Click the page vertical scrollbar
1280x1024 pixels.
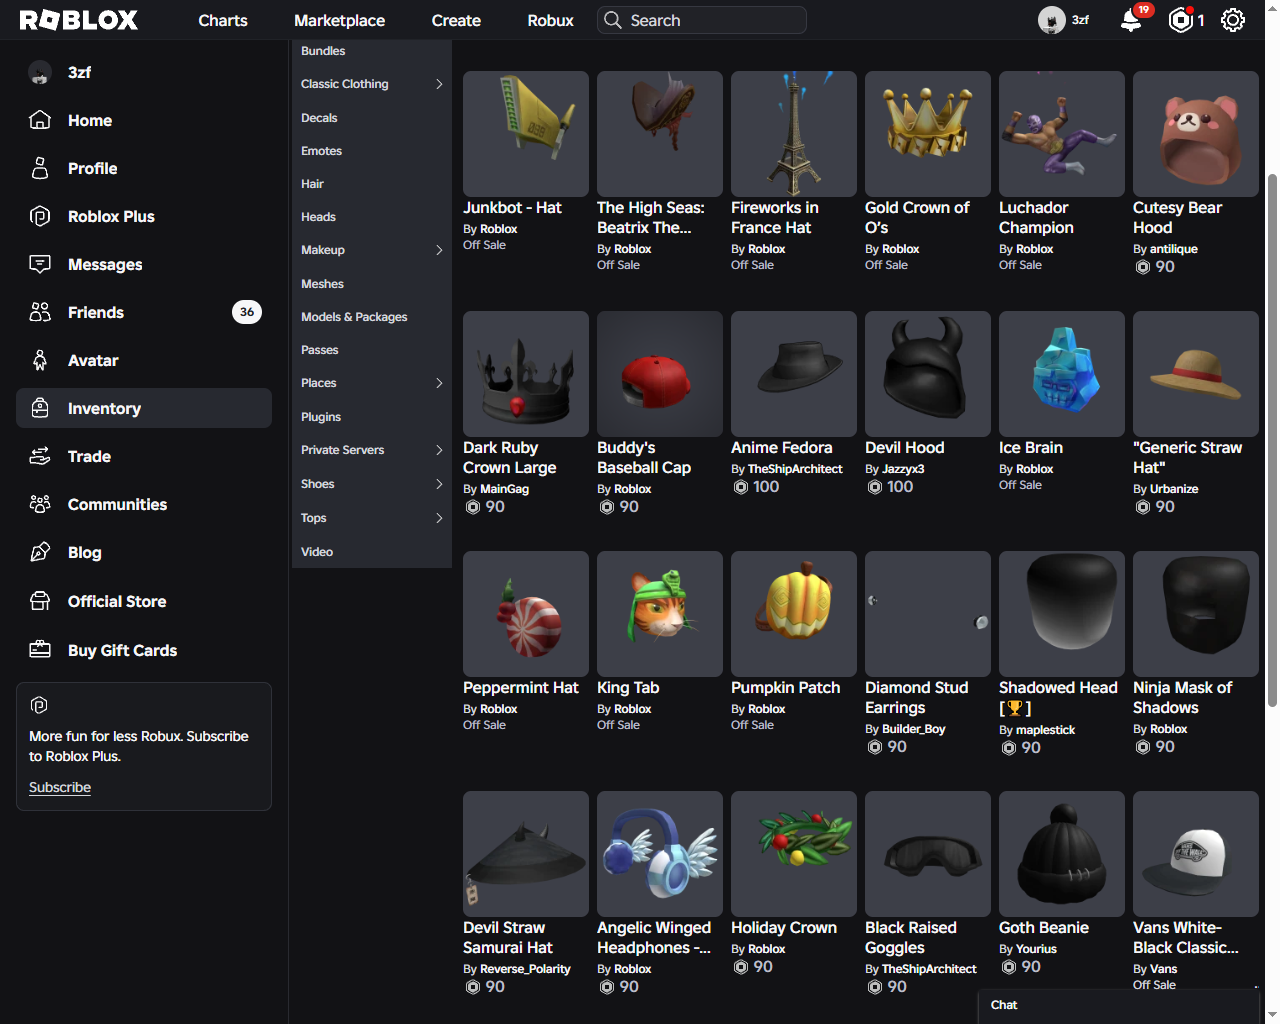point(1272,440)
